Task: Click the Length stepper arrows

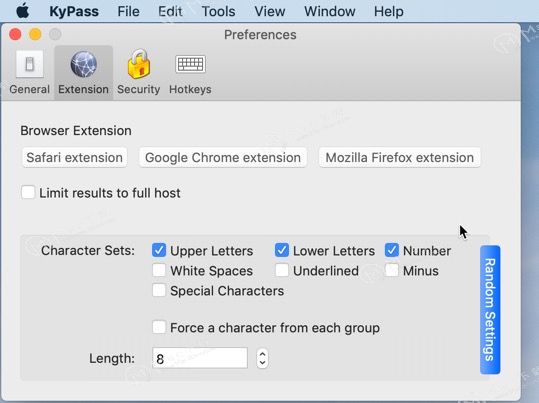Action: 262,359
